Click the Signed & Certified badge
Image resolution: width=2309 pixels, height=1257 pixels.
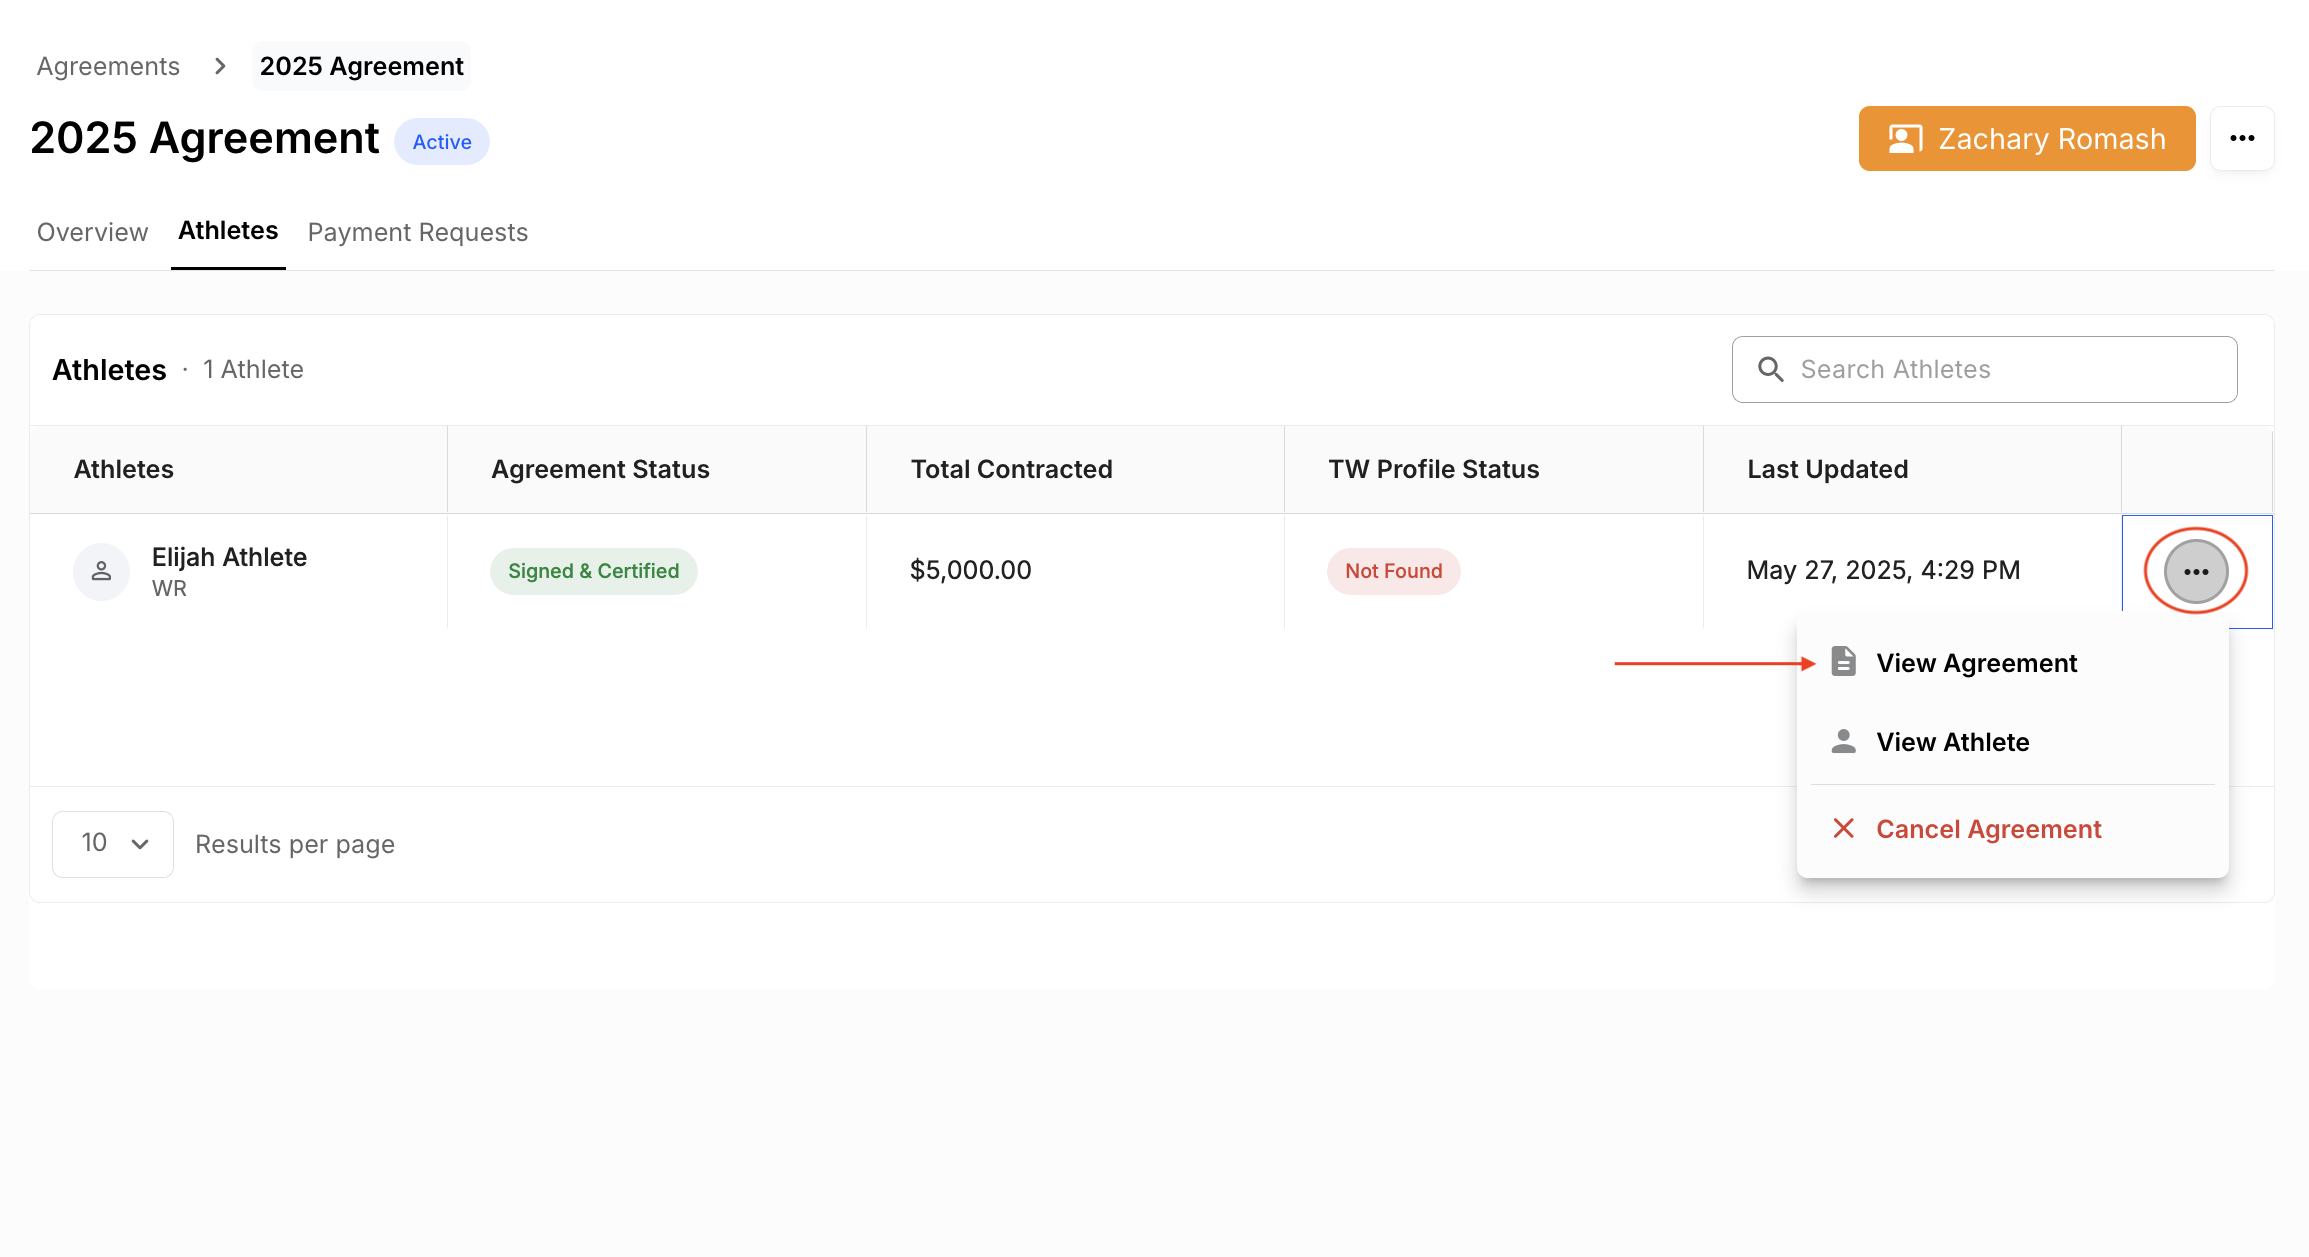point(593,571)
